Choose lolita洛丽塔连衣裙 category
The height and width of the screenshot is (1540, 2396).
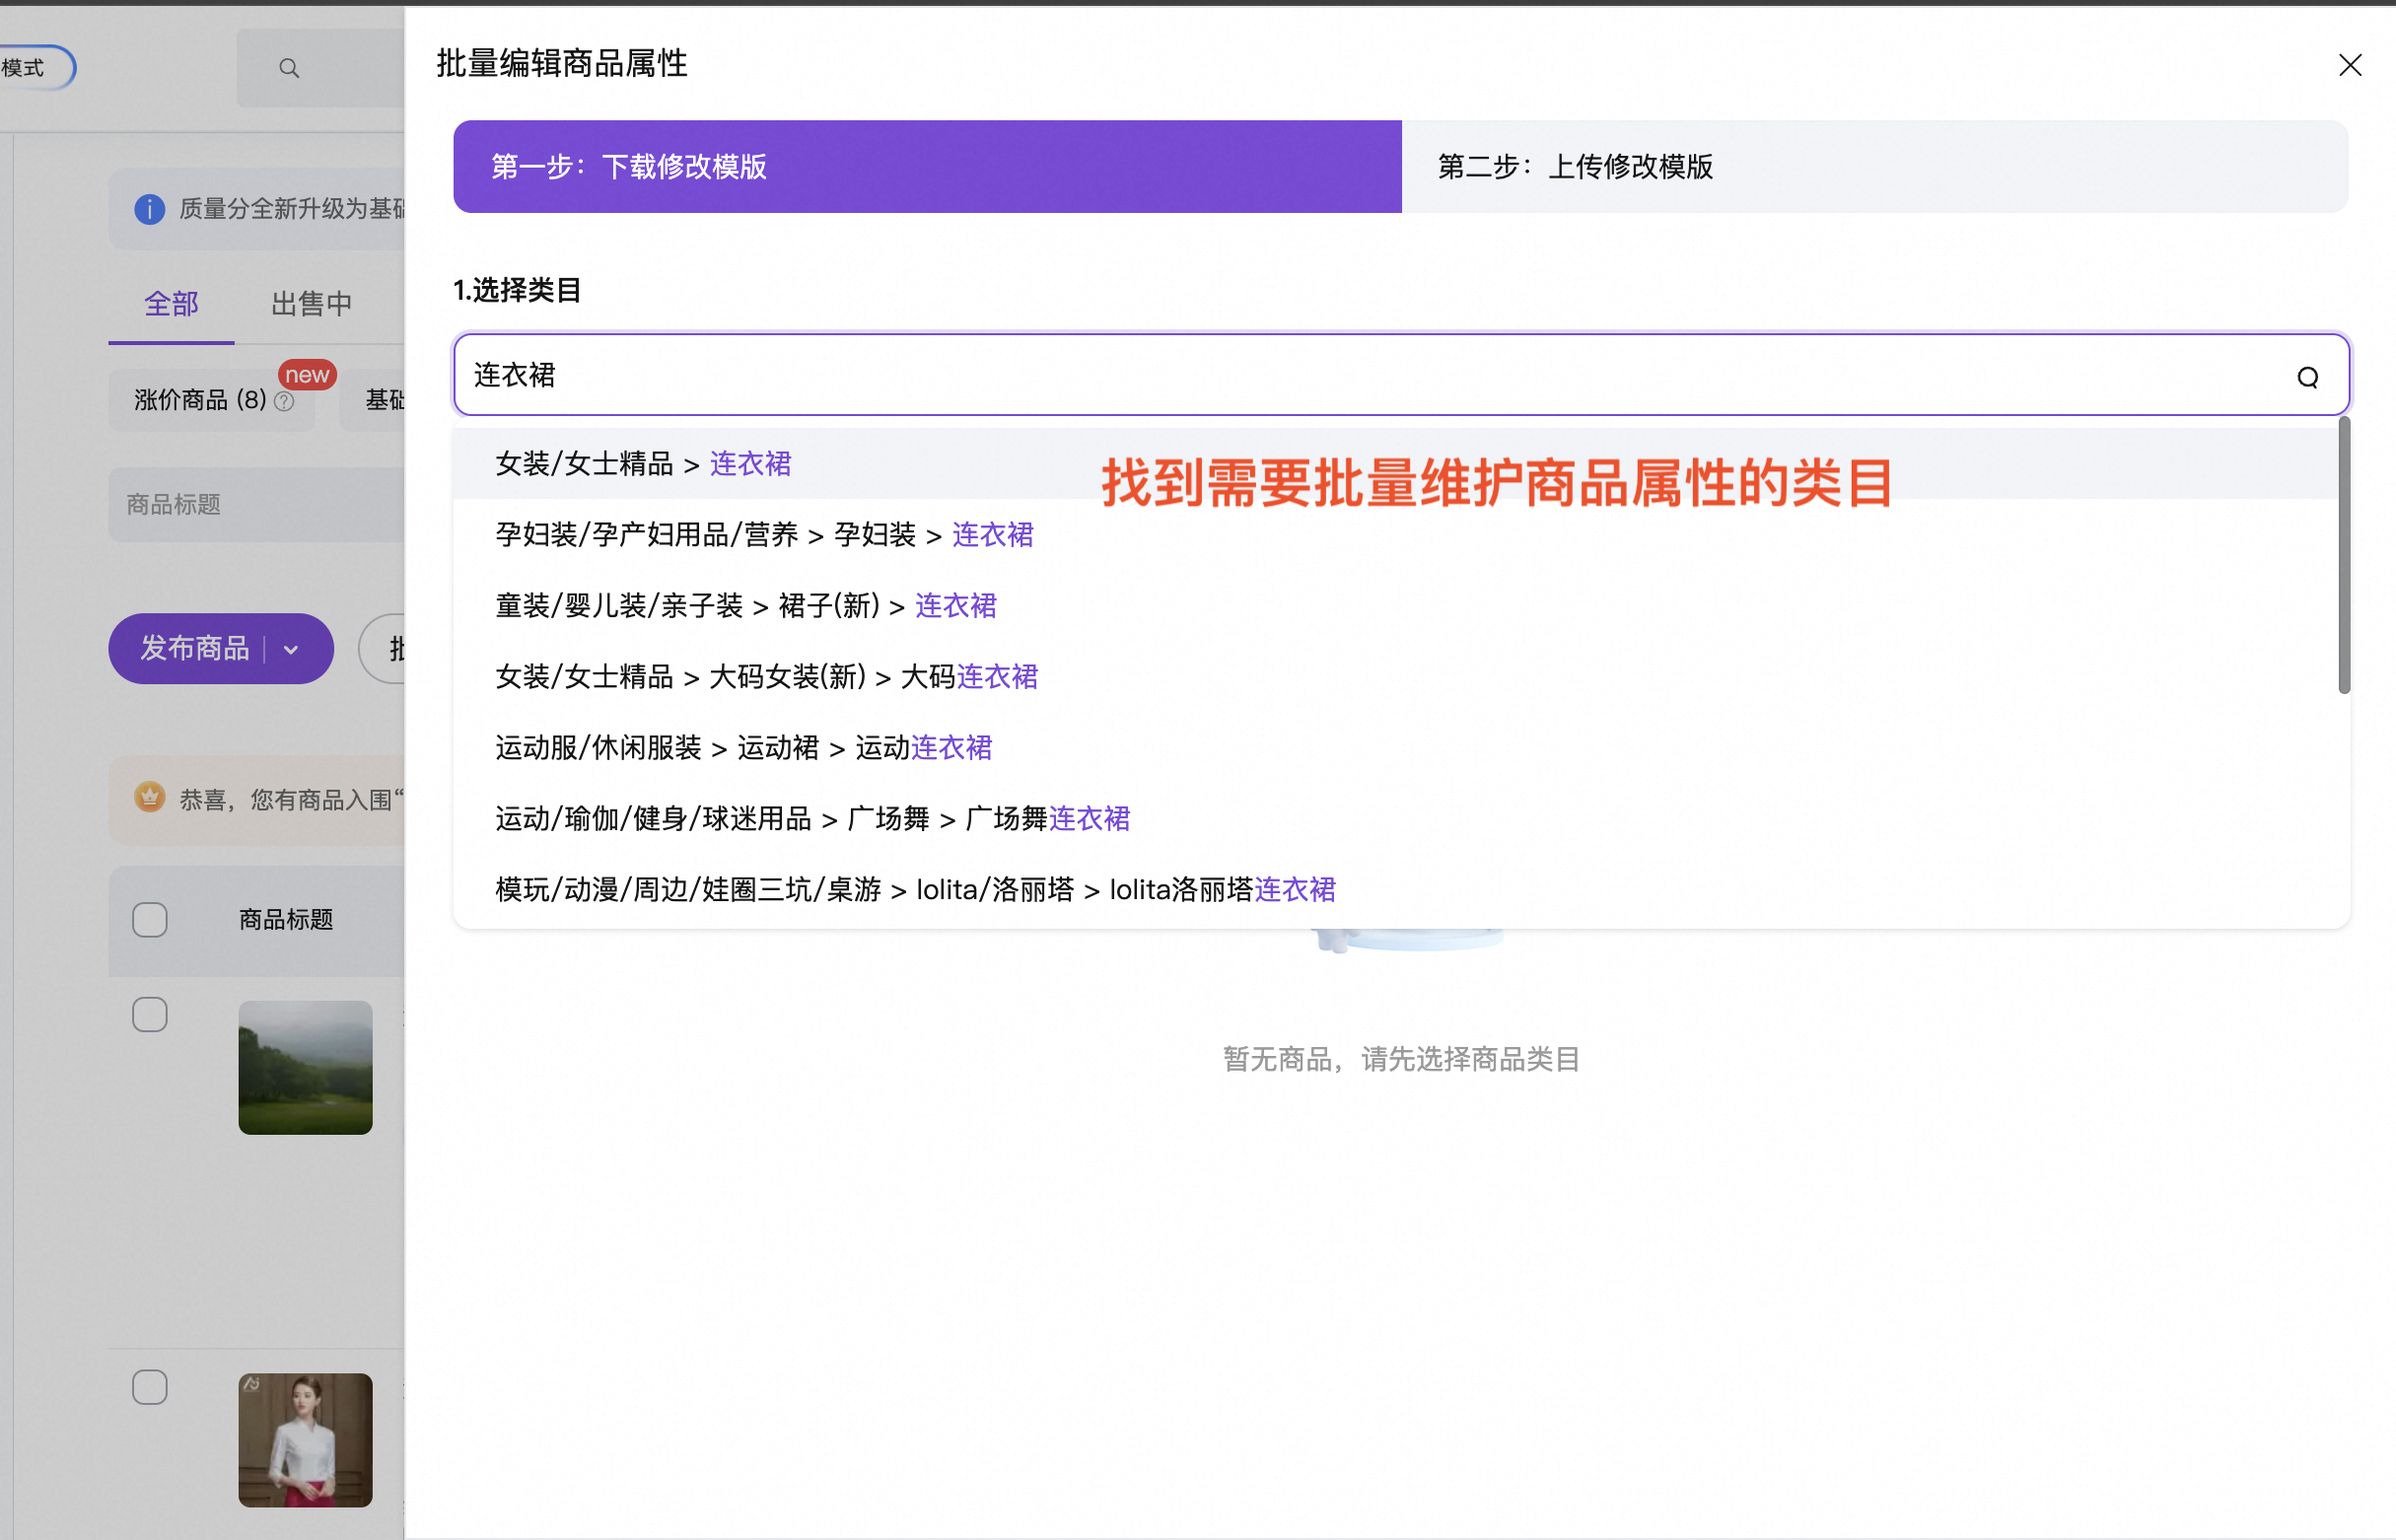click(x=1395, y=889)
